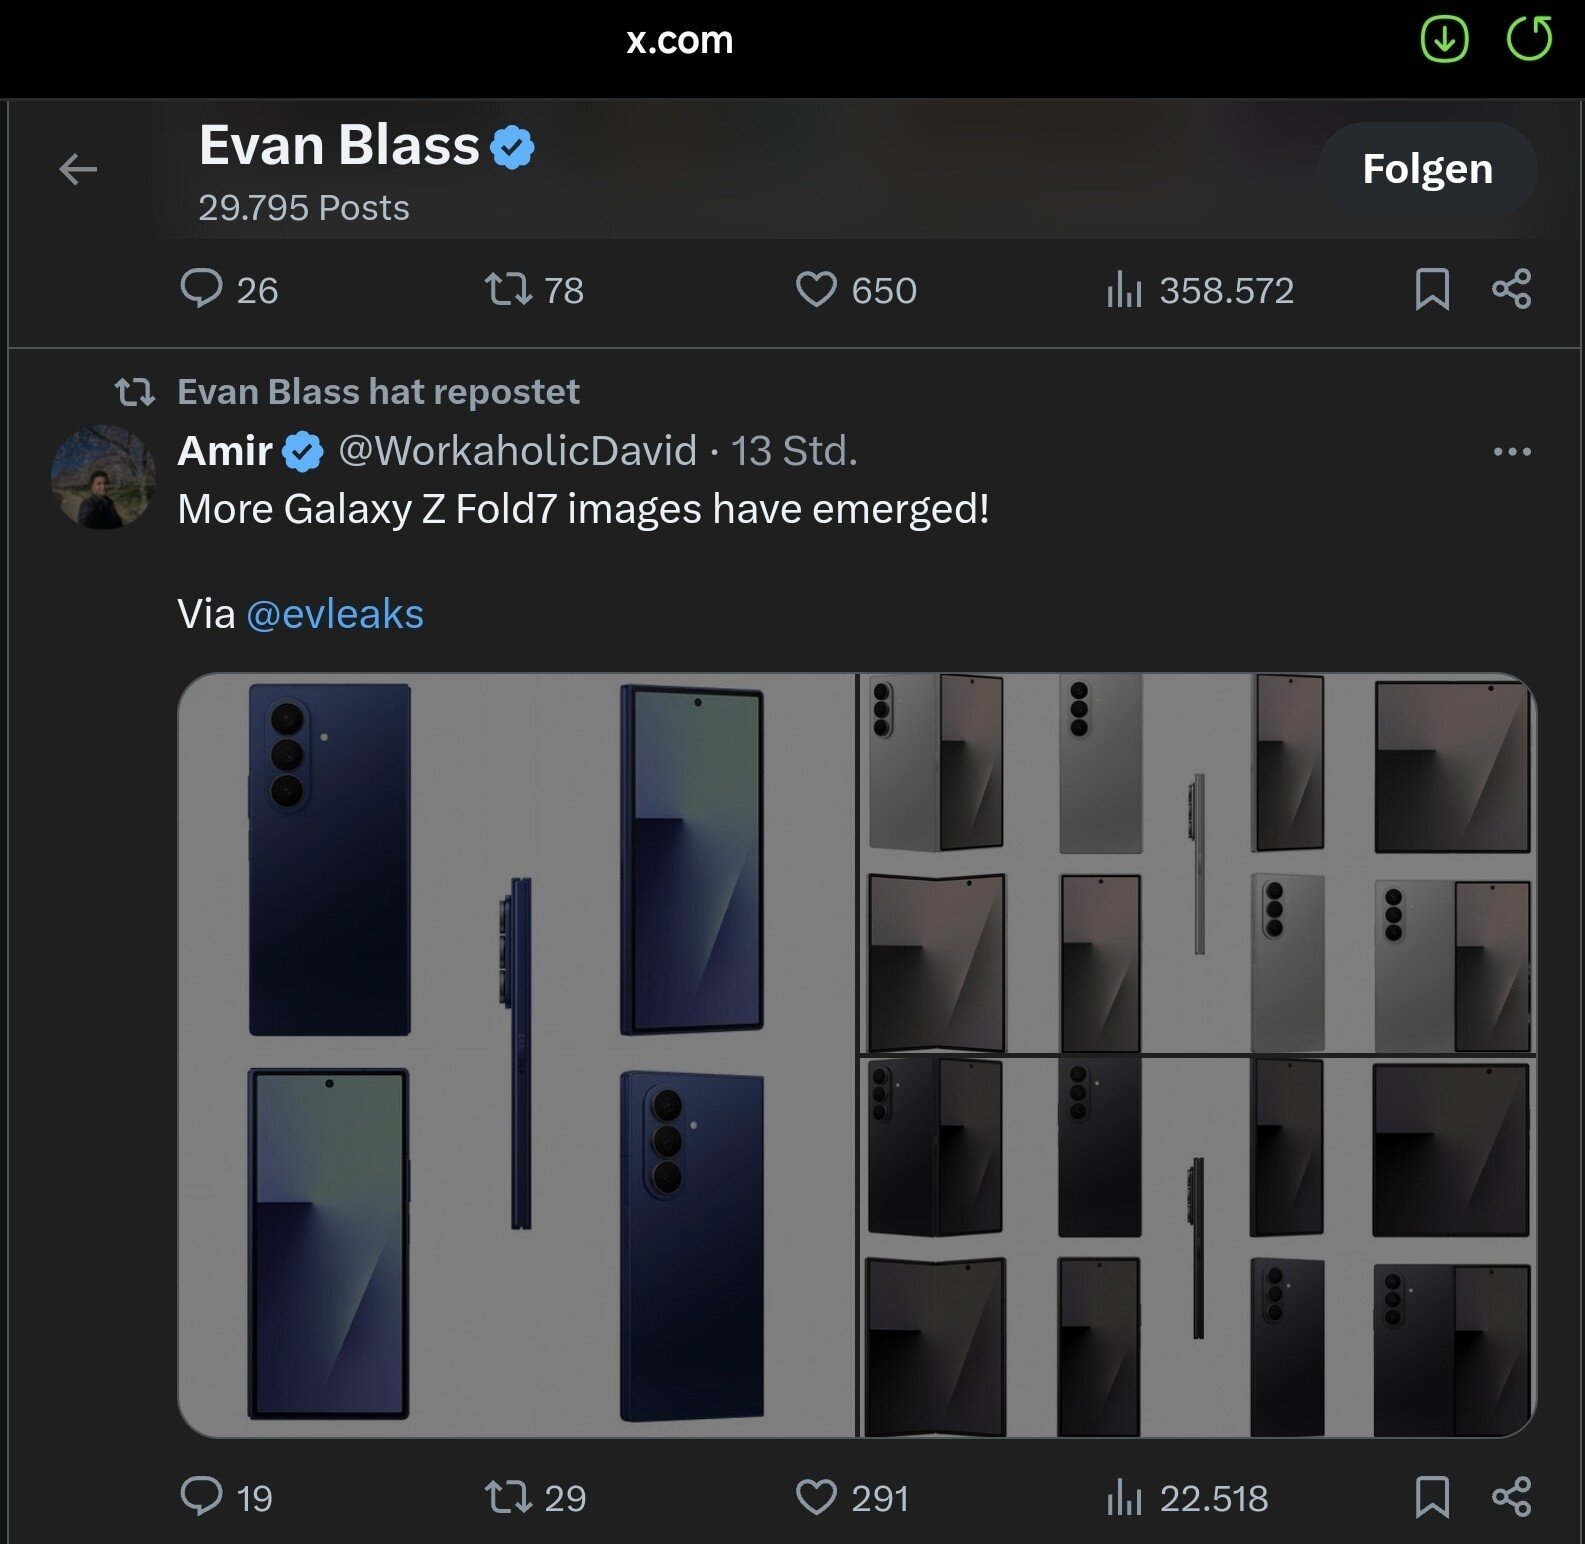Open the three-dot menu on Amir's post
Image resolution: width=1585 pixels, height=1544 pixels.
click(1511, 452)
